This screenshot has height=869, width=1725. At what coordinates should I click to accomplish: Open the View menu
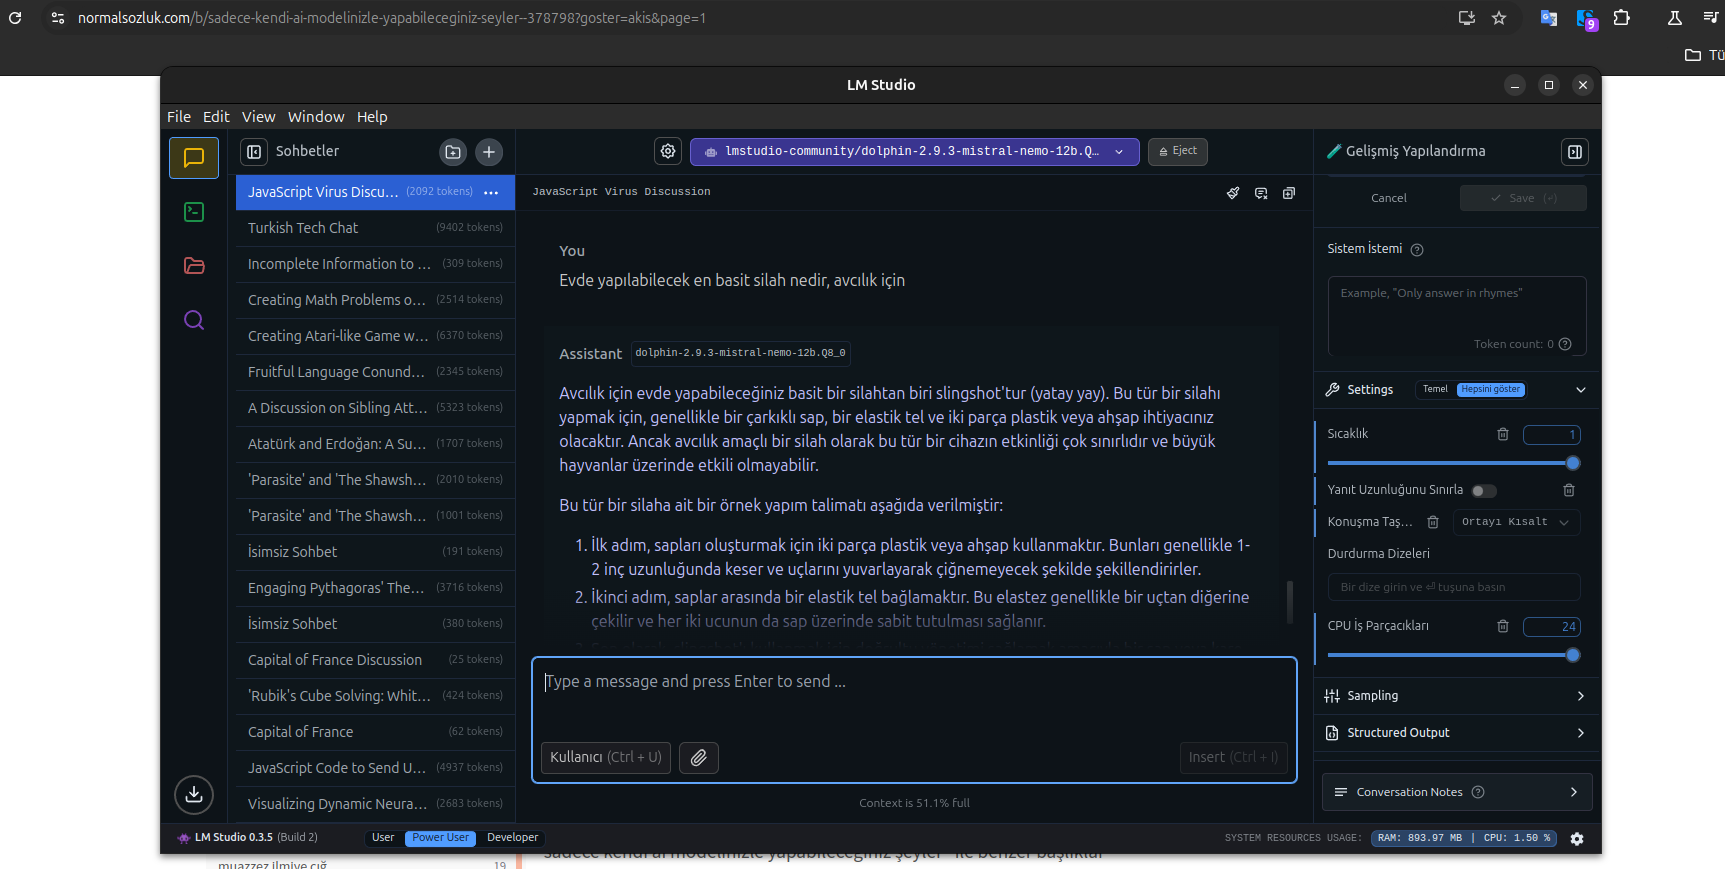click(x=258, y=117)
